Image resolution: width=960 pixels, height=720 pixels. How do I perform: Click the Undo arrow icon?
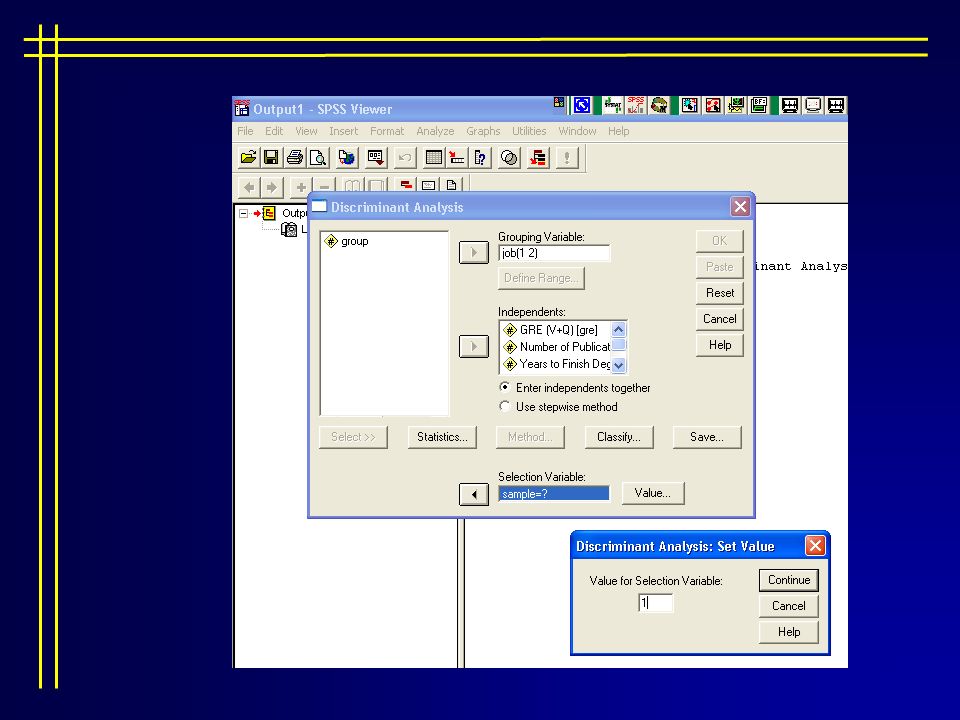point(405,158)
